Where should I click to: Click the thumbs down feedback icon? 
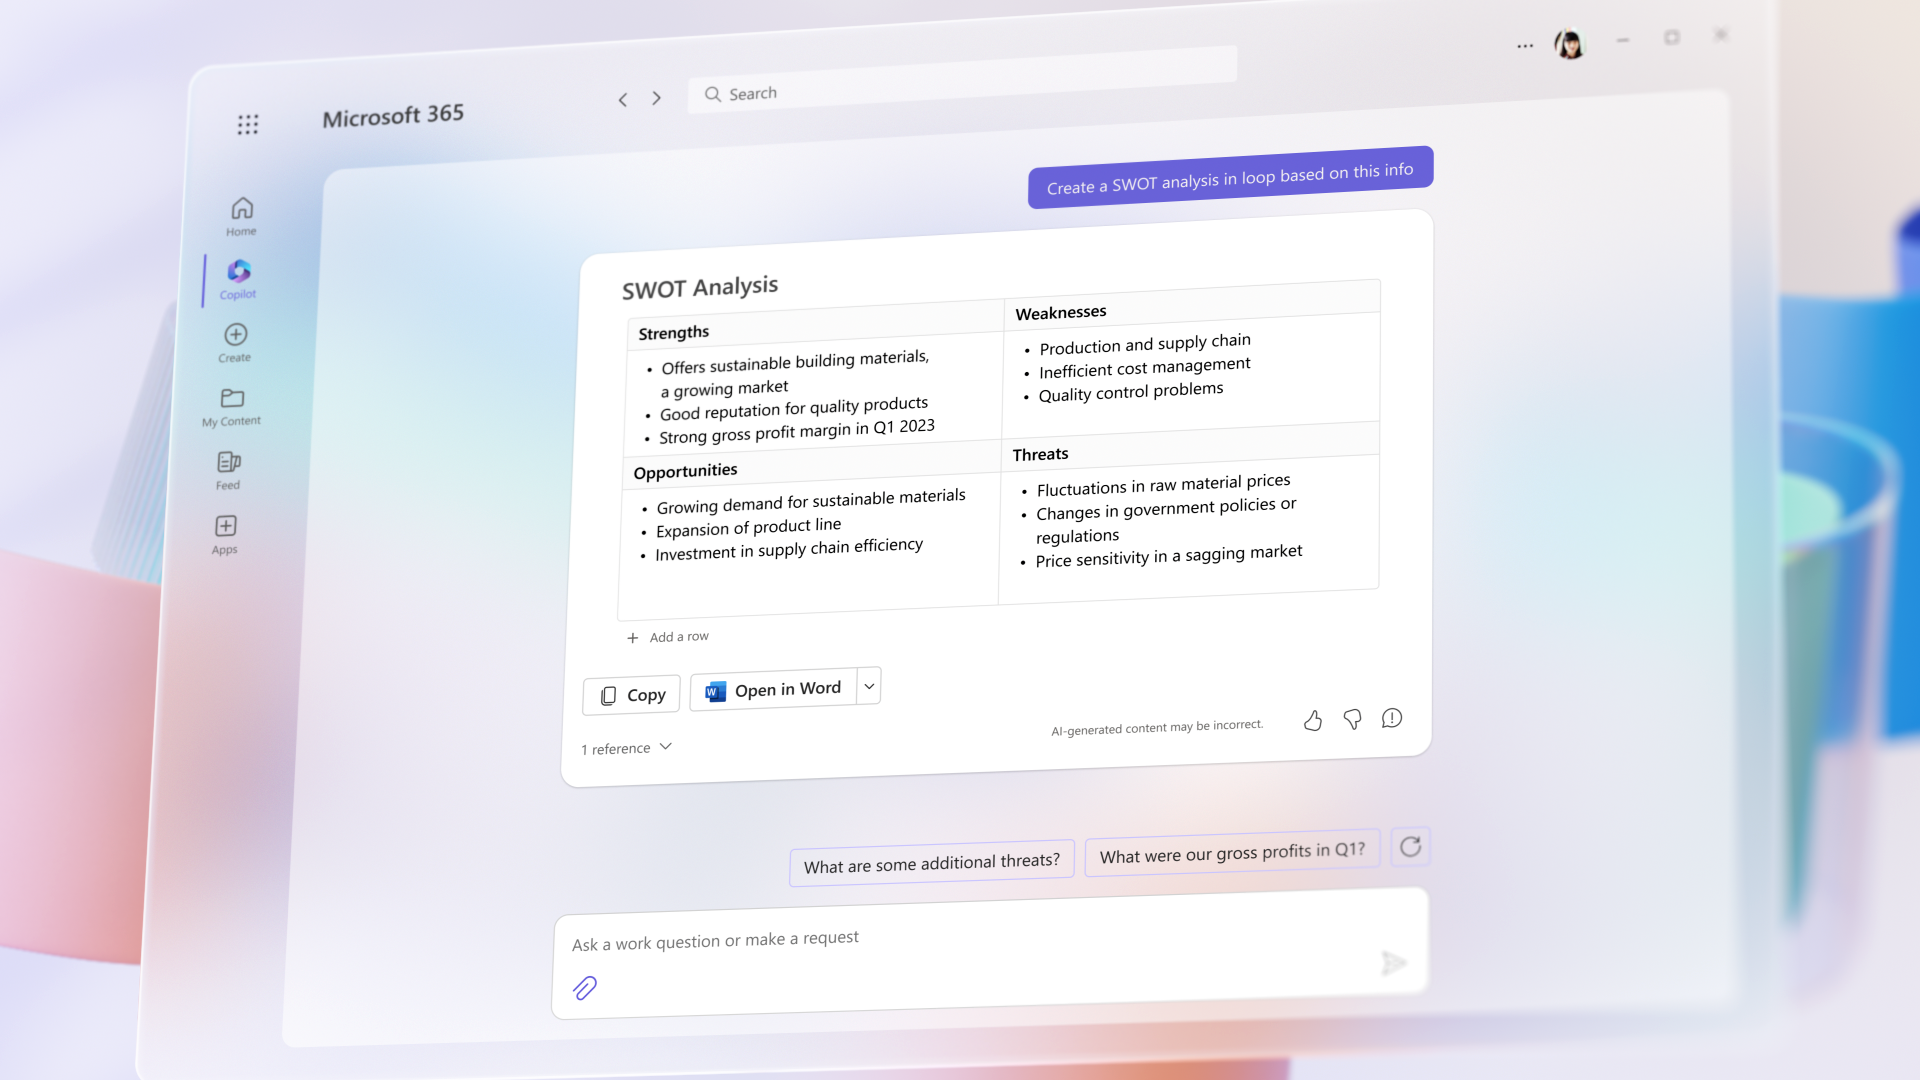click(x=1353, y=716)
